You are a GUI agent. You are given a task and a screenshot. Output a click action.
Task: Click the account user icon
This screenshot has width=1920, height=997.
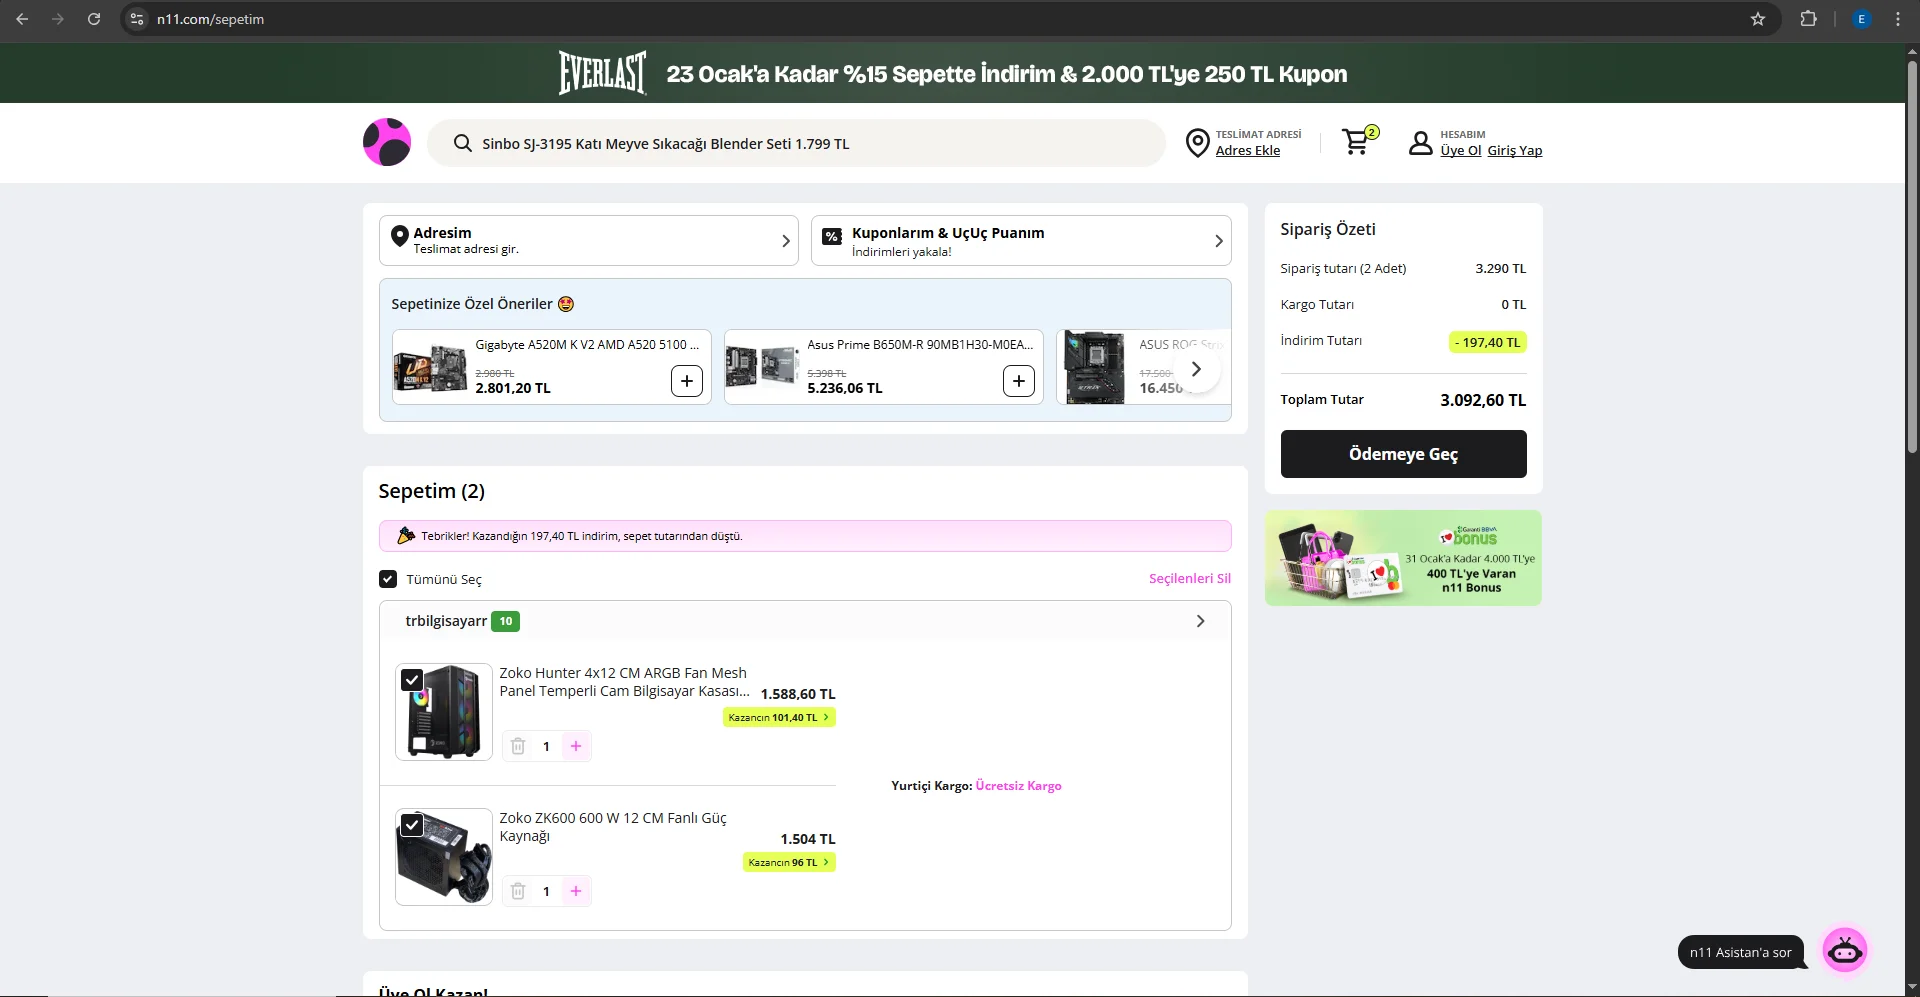[x=1420, y=143]
